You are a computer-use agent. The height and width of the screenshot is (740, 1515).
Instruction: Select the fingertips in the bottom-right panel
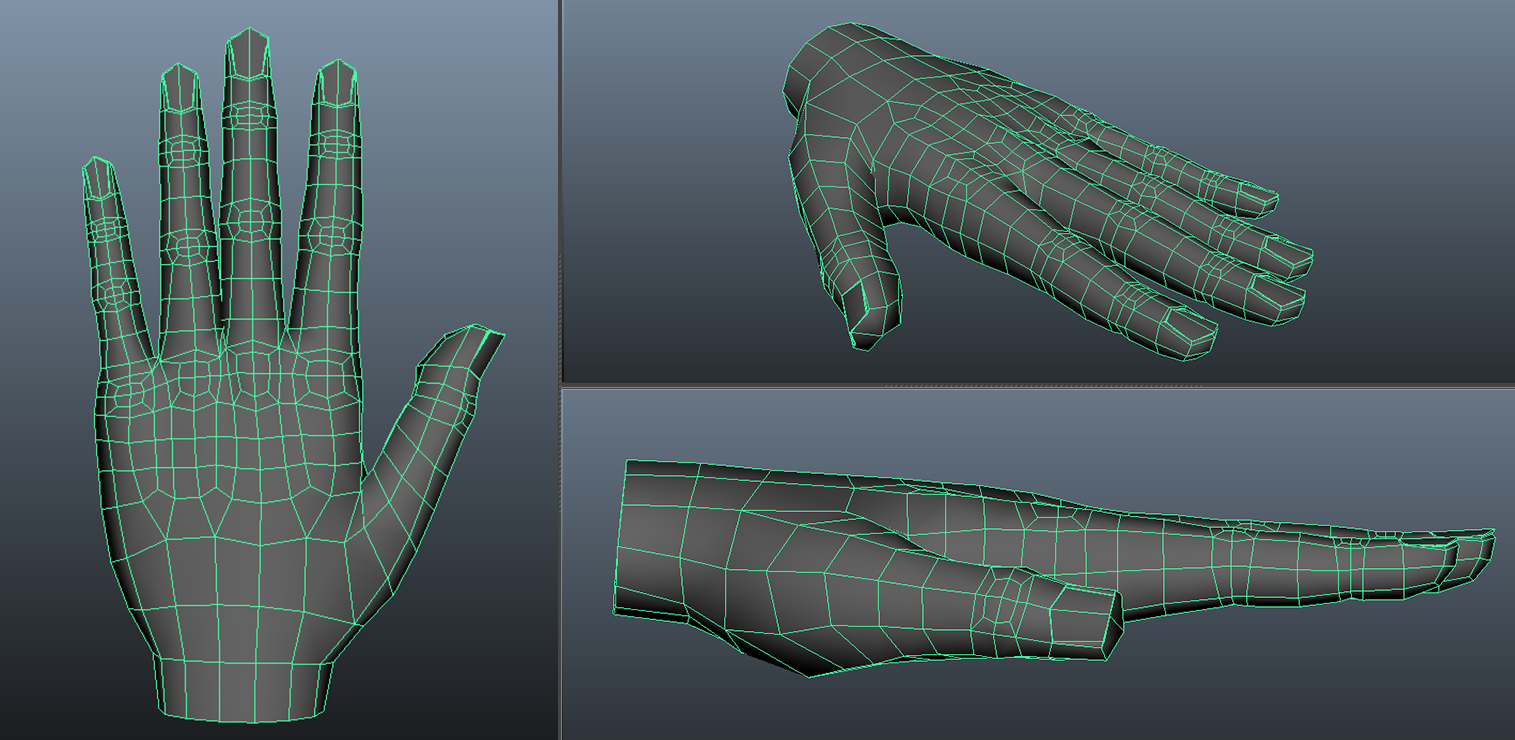[x=1470, y=548]
